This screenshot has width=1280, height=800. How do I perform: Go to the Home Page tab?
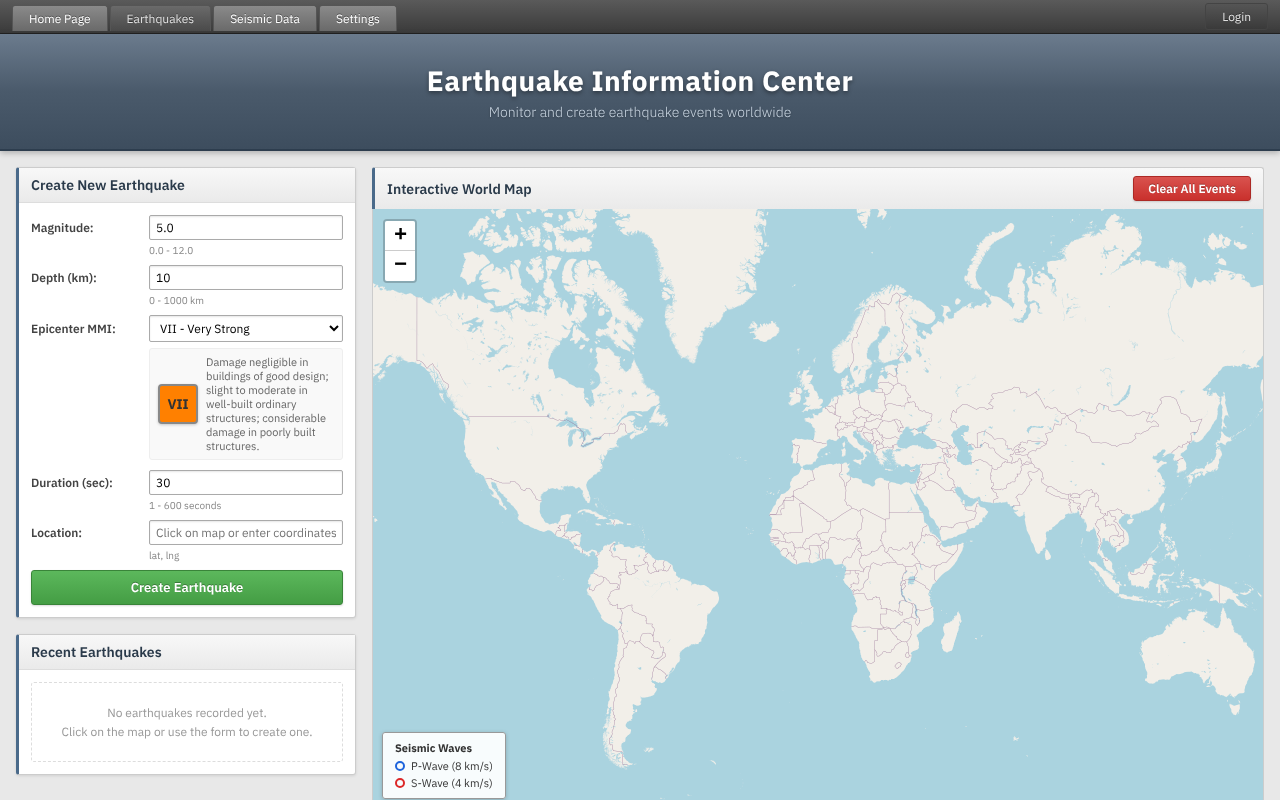(59, 18)
